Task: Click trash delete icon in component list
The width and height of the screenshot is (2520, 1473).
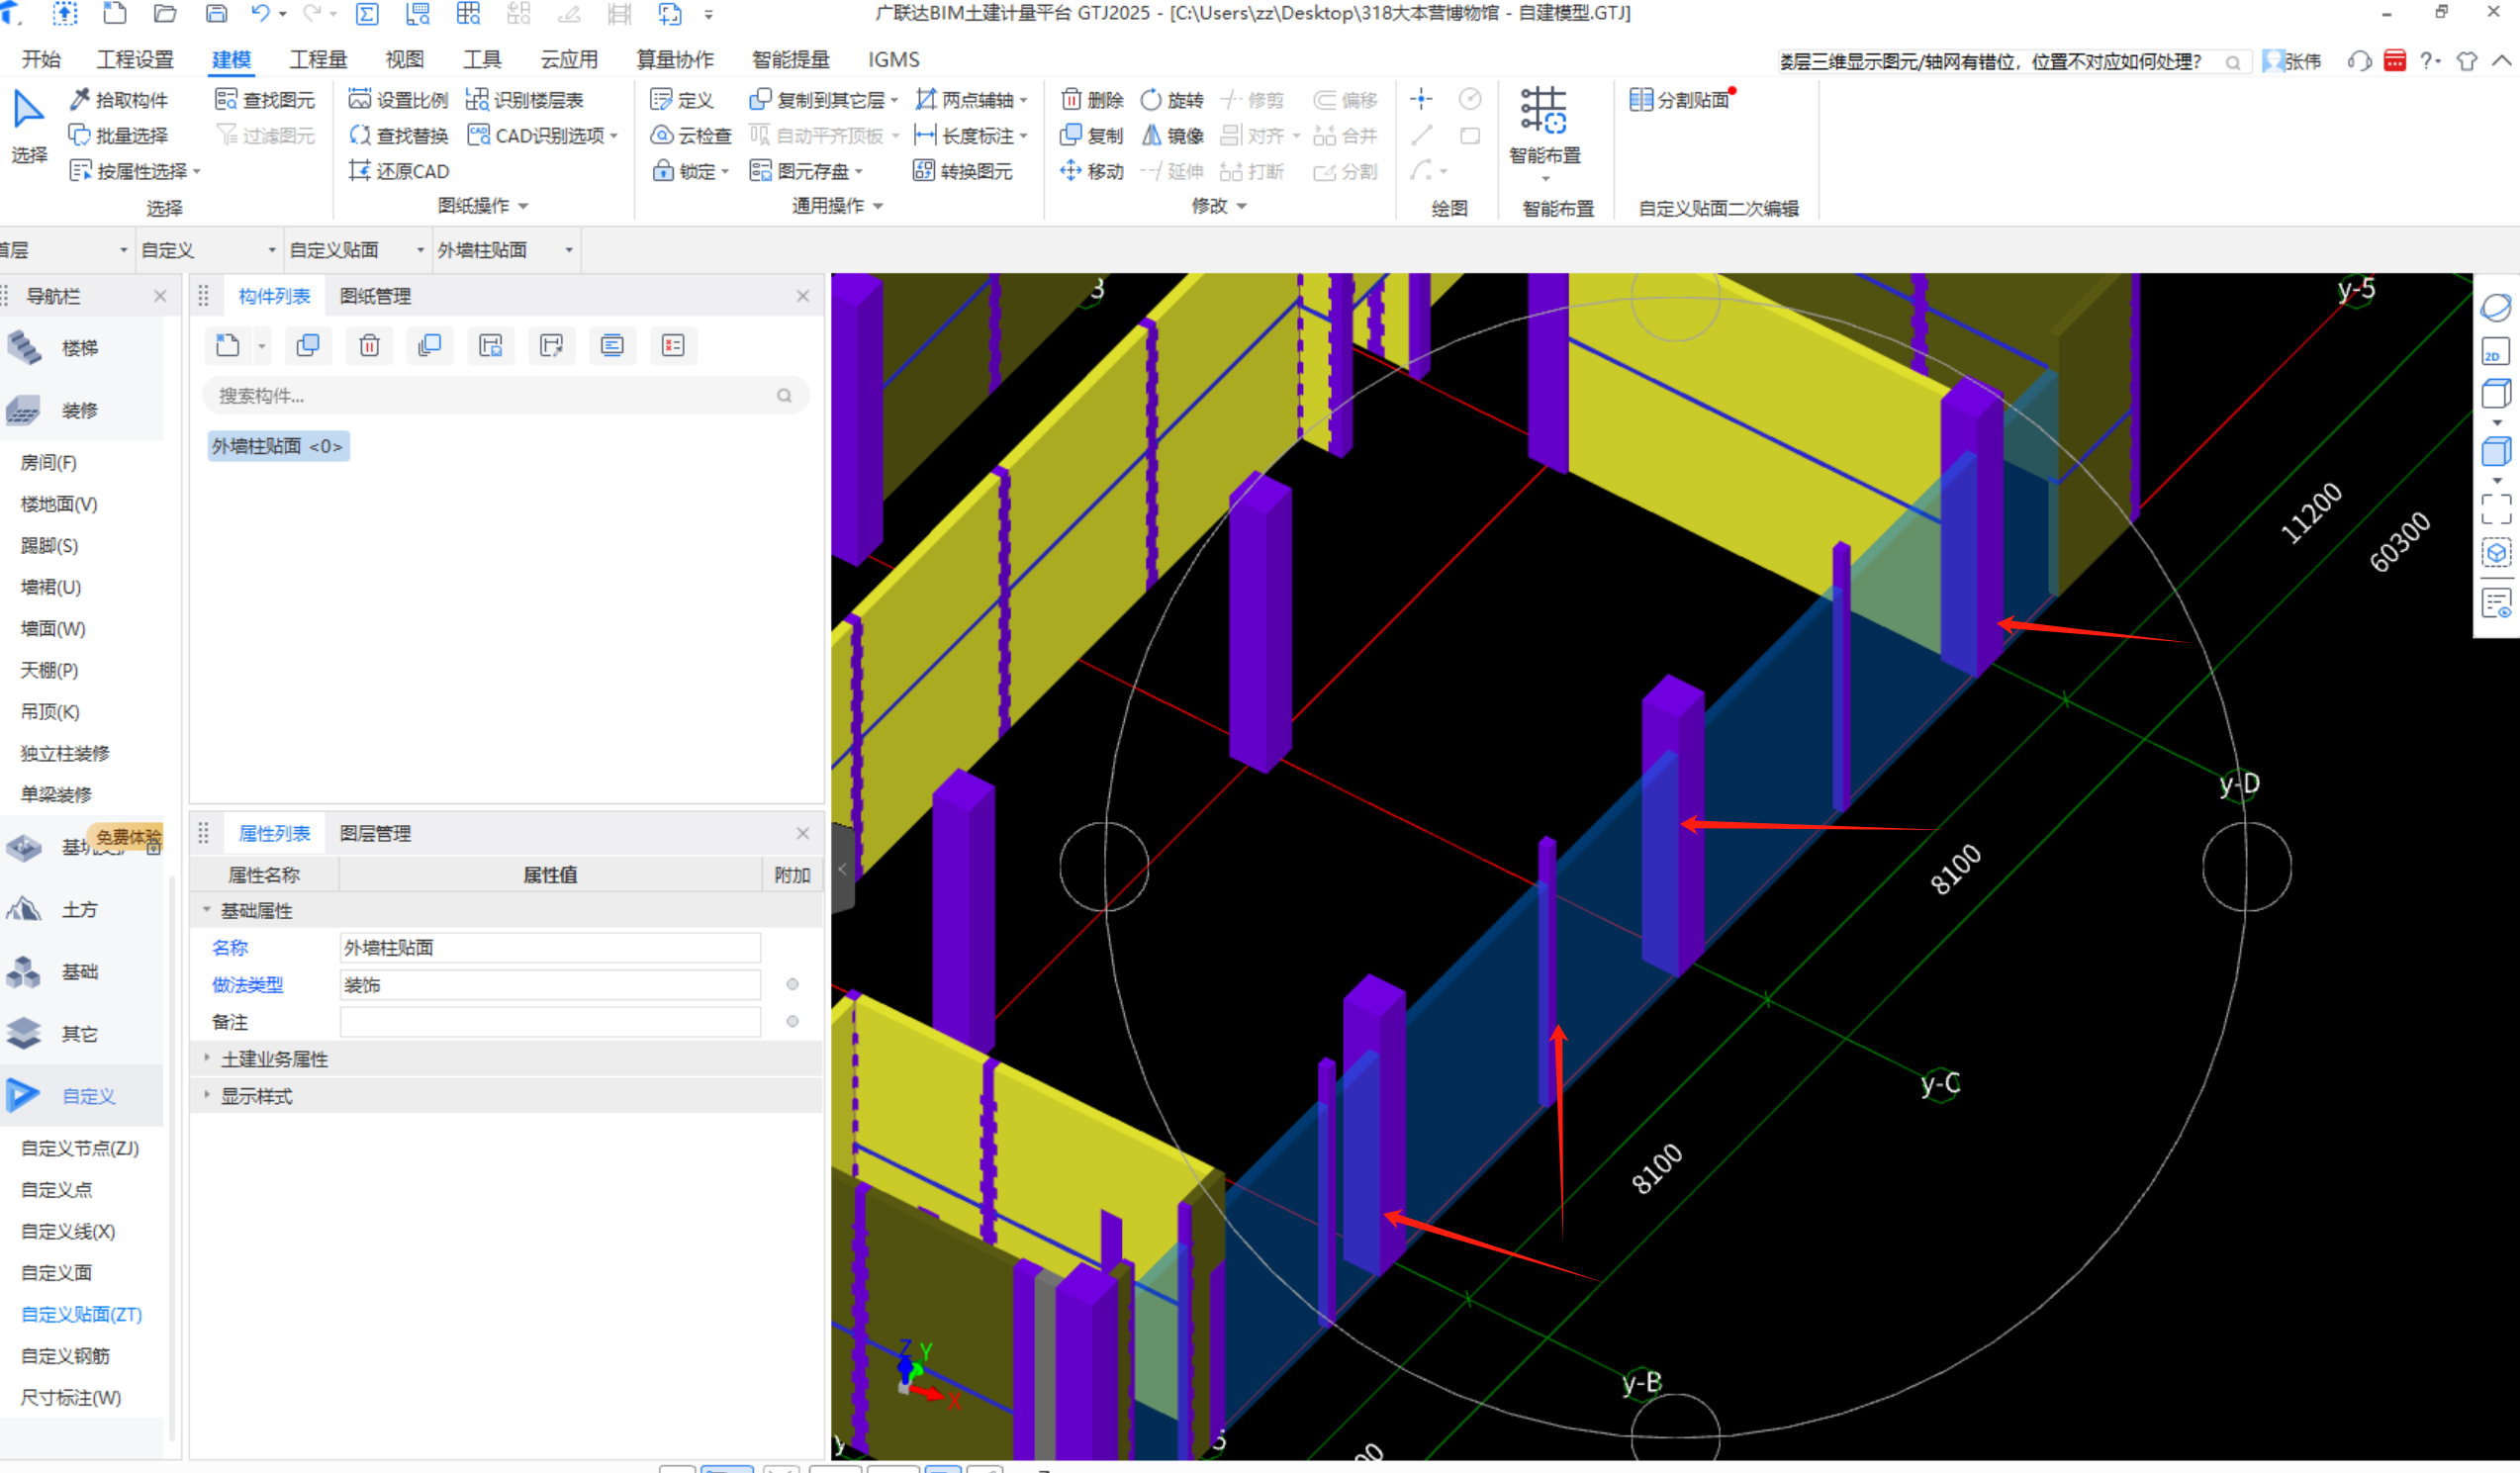Action: pos(369,345)
